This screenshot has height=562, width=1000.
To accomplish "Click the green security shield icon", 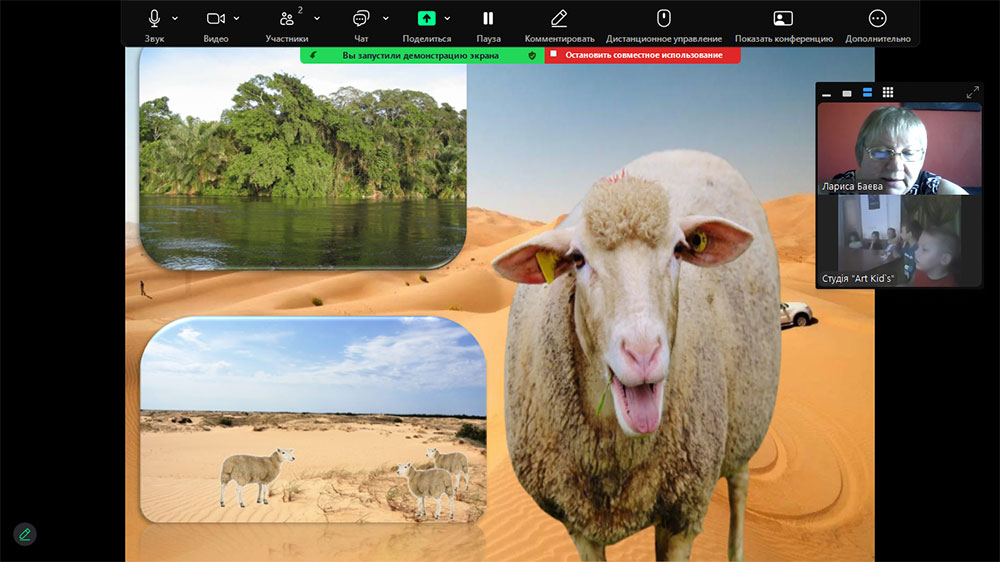I will (x=532, y=55).
